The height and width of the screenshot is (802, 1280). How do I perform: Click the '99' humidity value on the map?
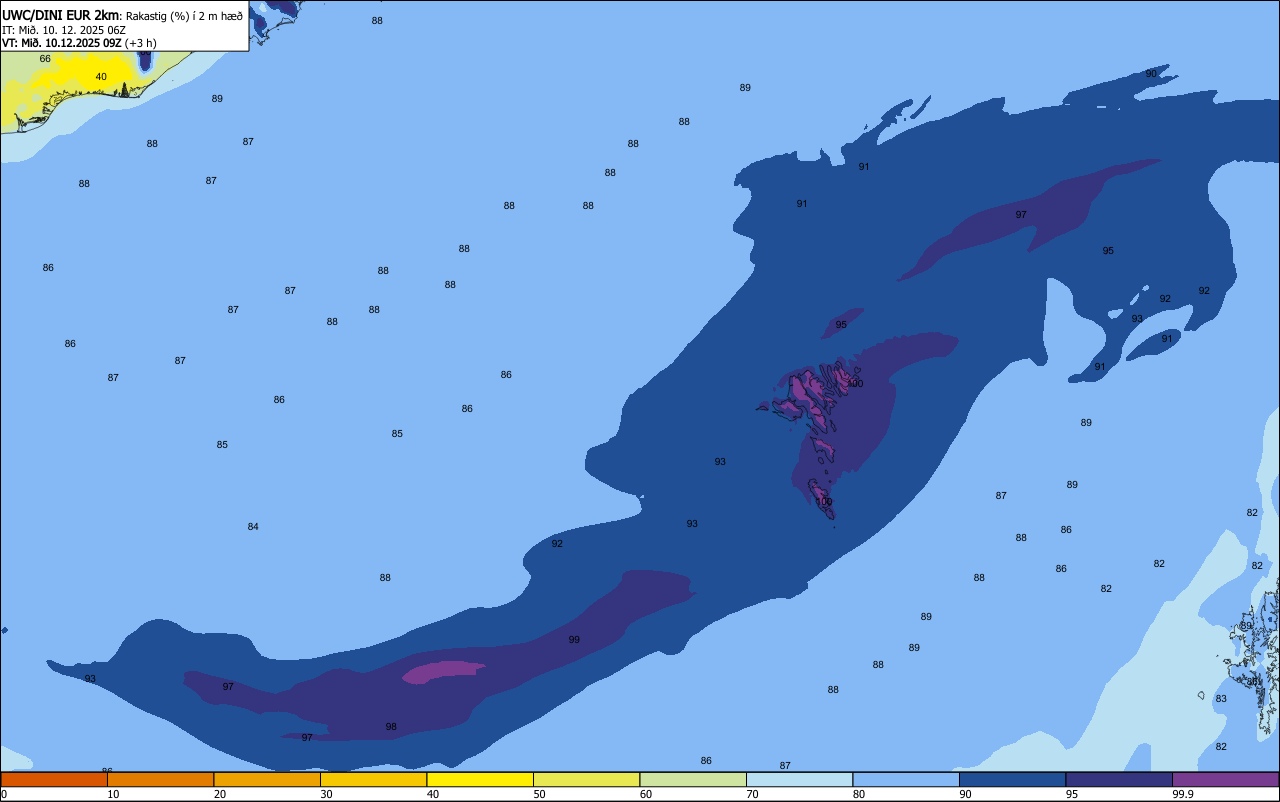[x=574, y=640]
